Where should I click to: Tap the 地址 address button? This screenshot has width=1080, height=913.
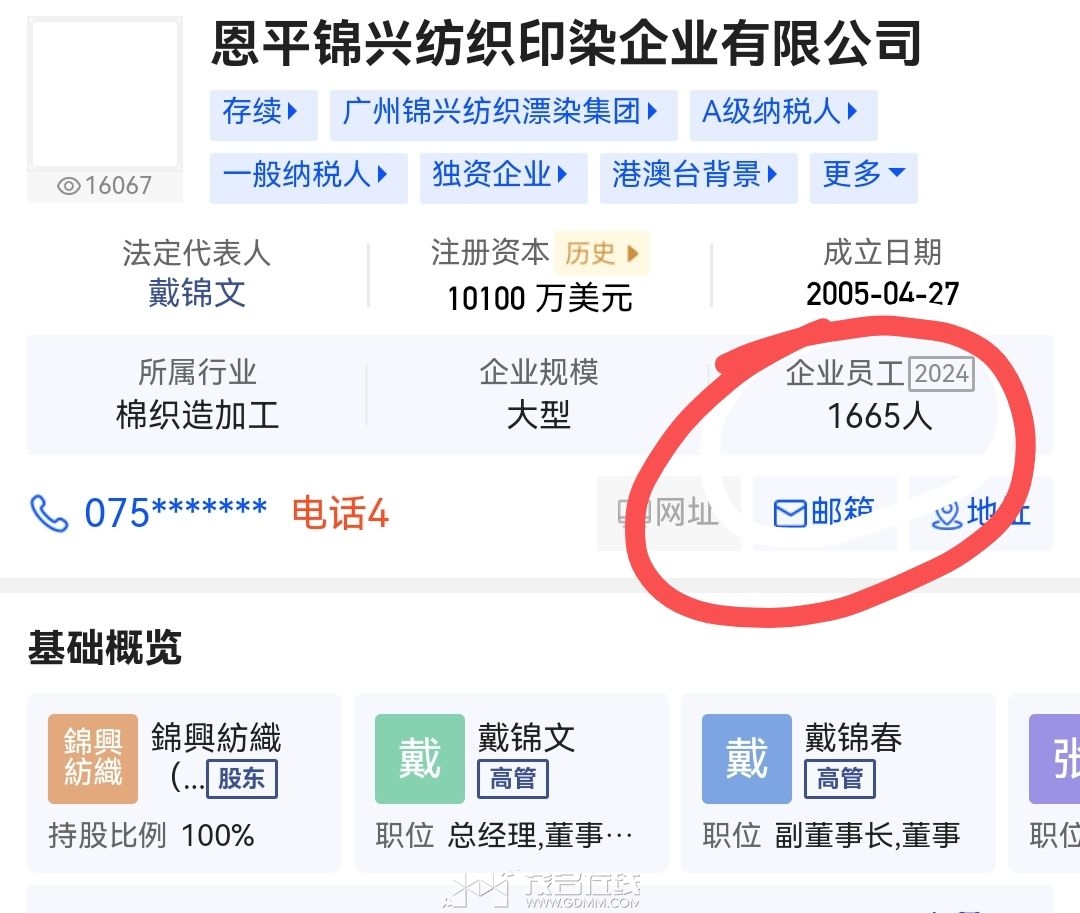click(981, 513)
